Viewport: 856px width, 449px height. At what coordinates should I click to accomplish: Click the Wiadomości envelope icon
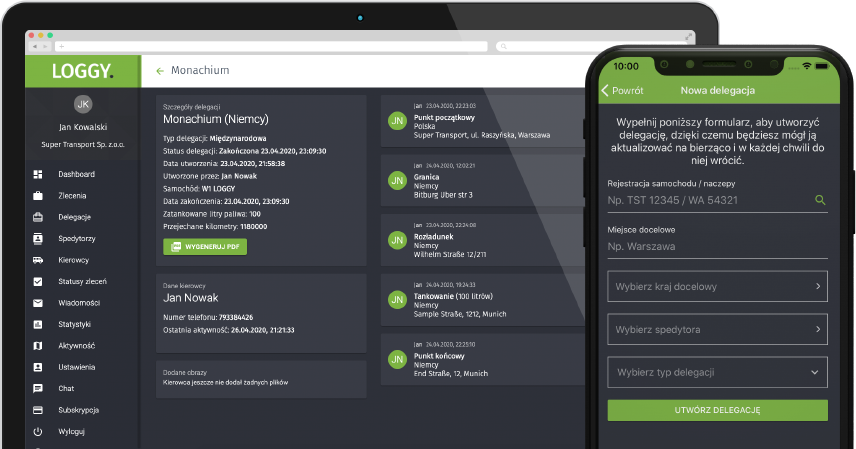coord(38,303)
